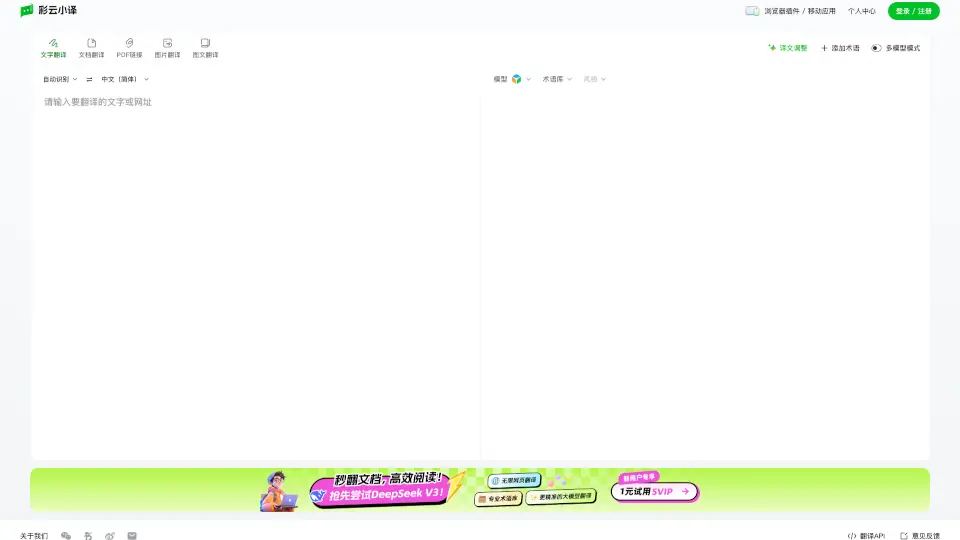960x540 pixels.
Task: Click the Weibo icon in the footer
Action: click(110, 536)
